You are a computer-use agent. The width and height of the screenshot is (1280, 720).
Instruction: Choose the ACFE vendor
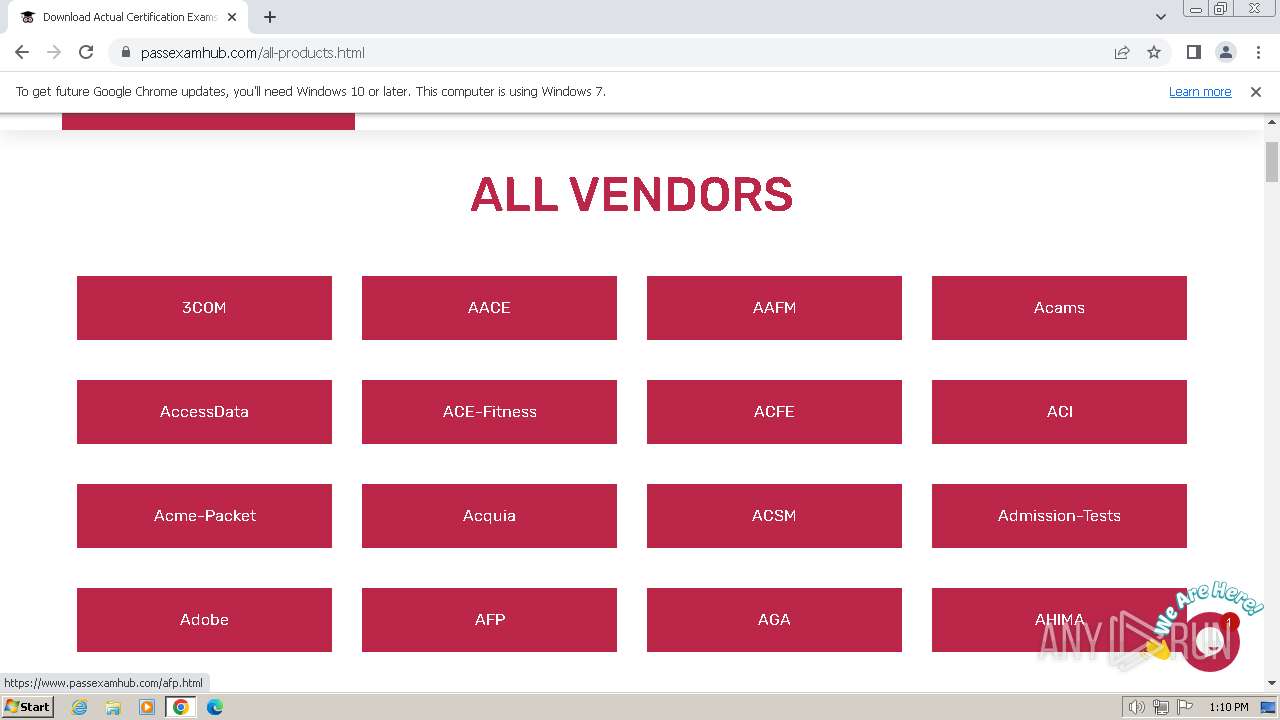point(774,412)
